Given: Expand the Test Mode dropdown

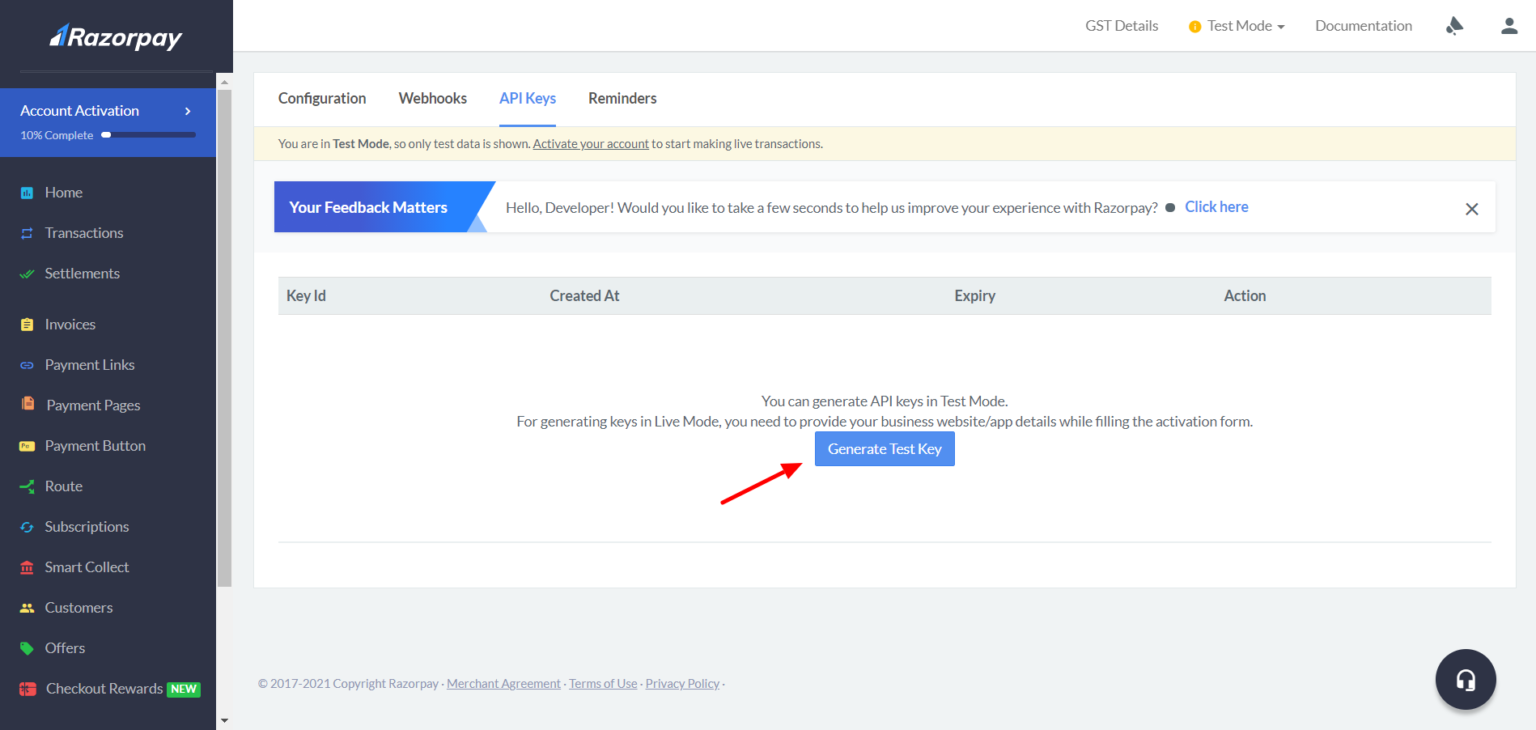Looking at the screenshot, I should click(1236, 25).
